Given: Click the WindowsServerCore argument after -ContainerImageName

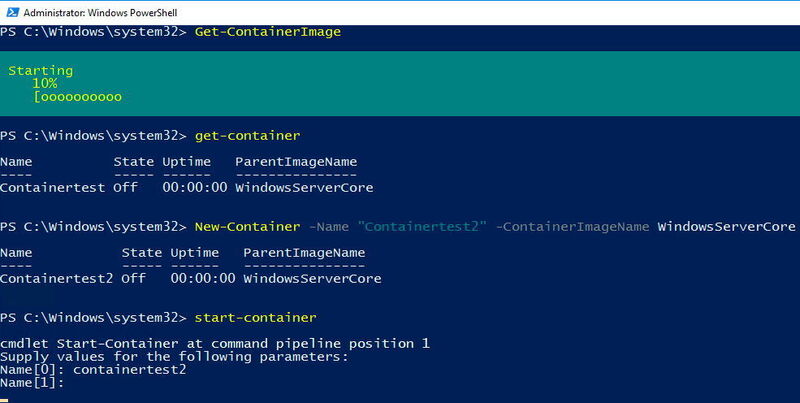Looking at the screenshot, I should point(726,227).
